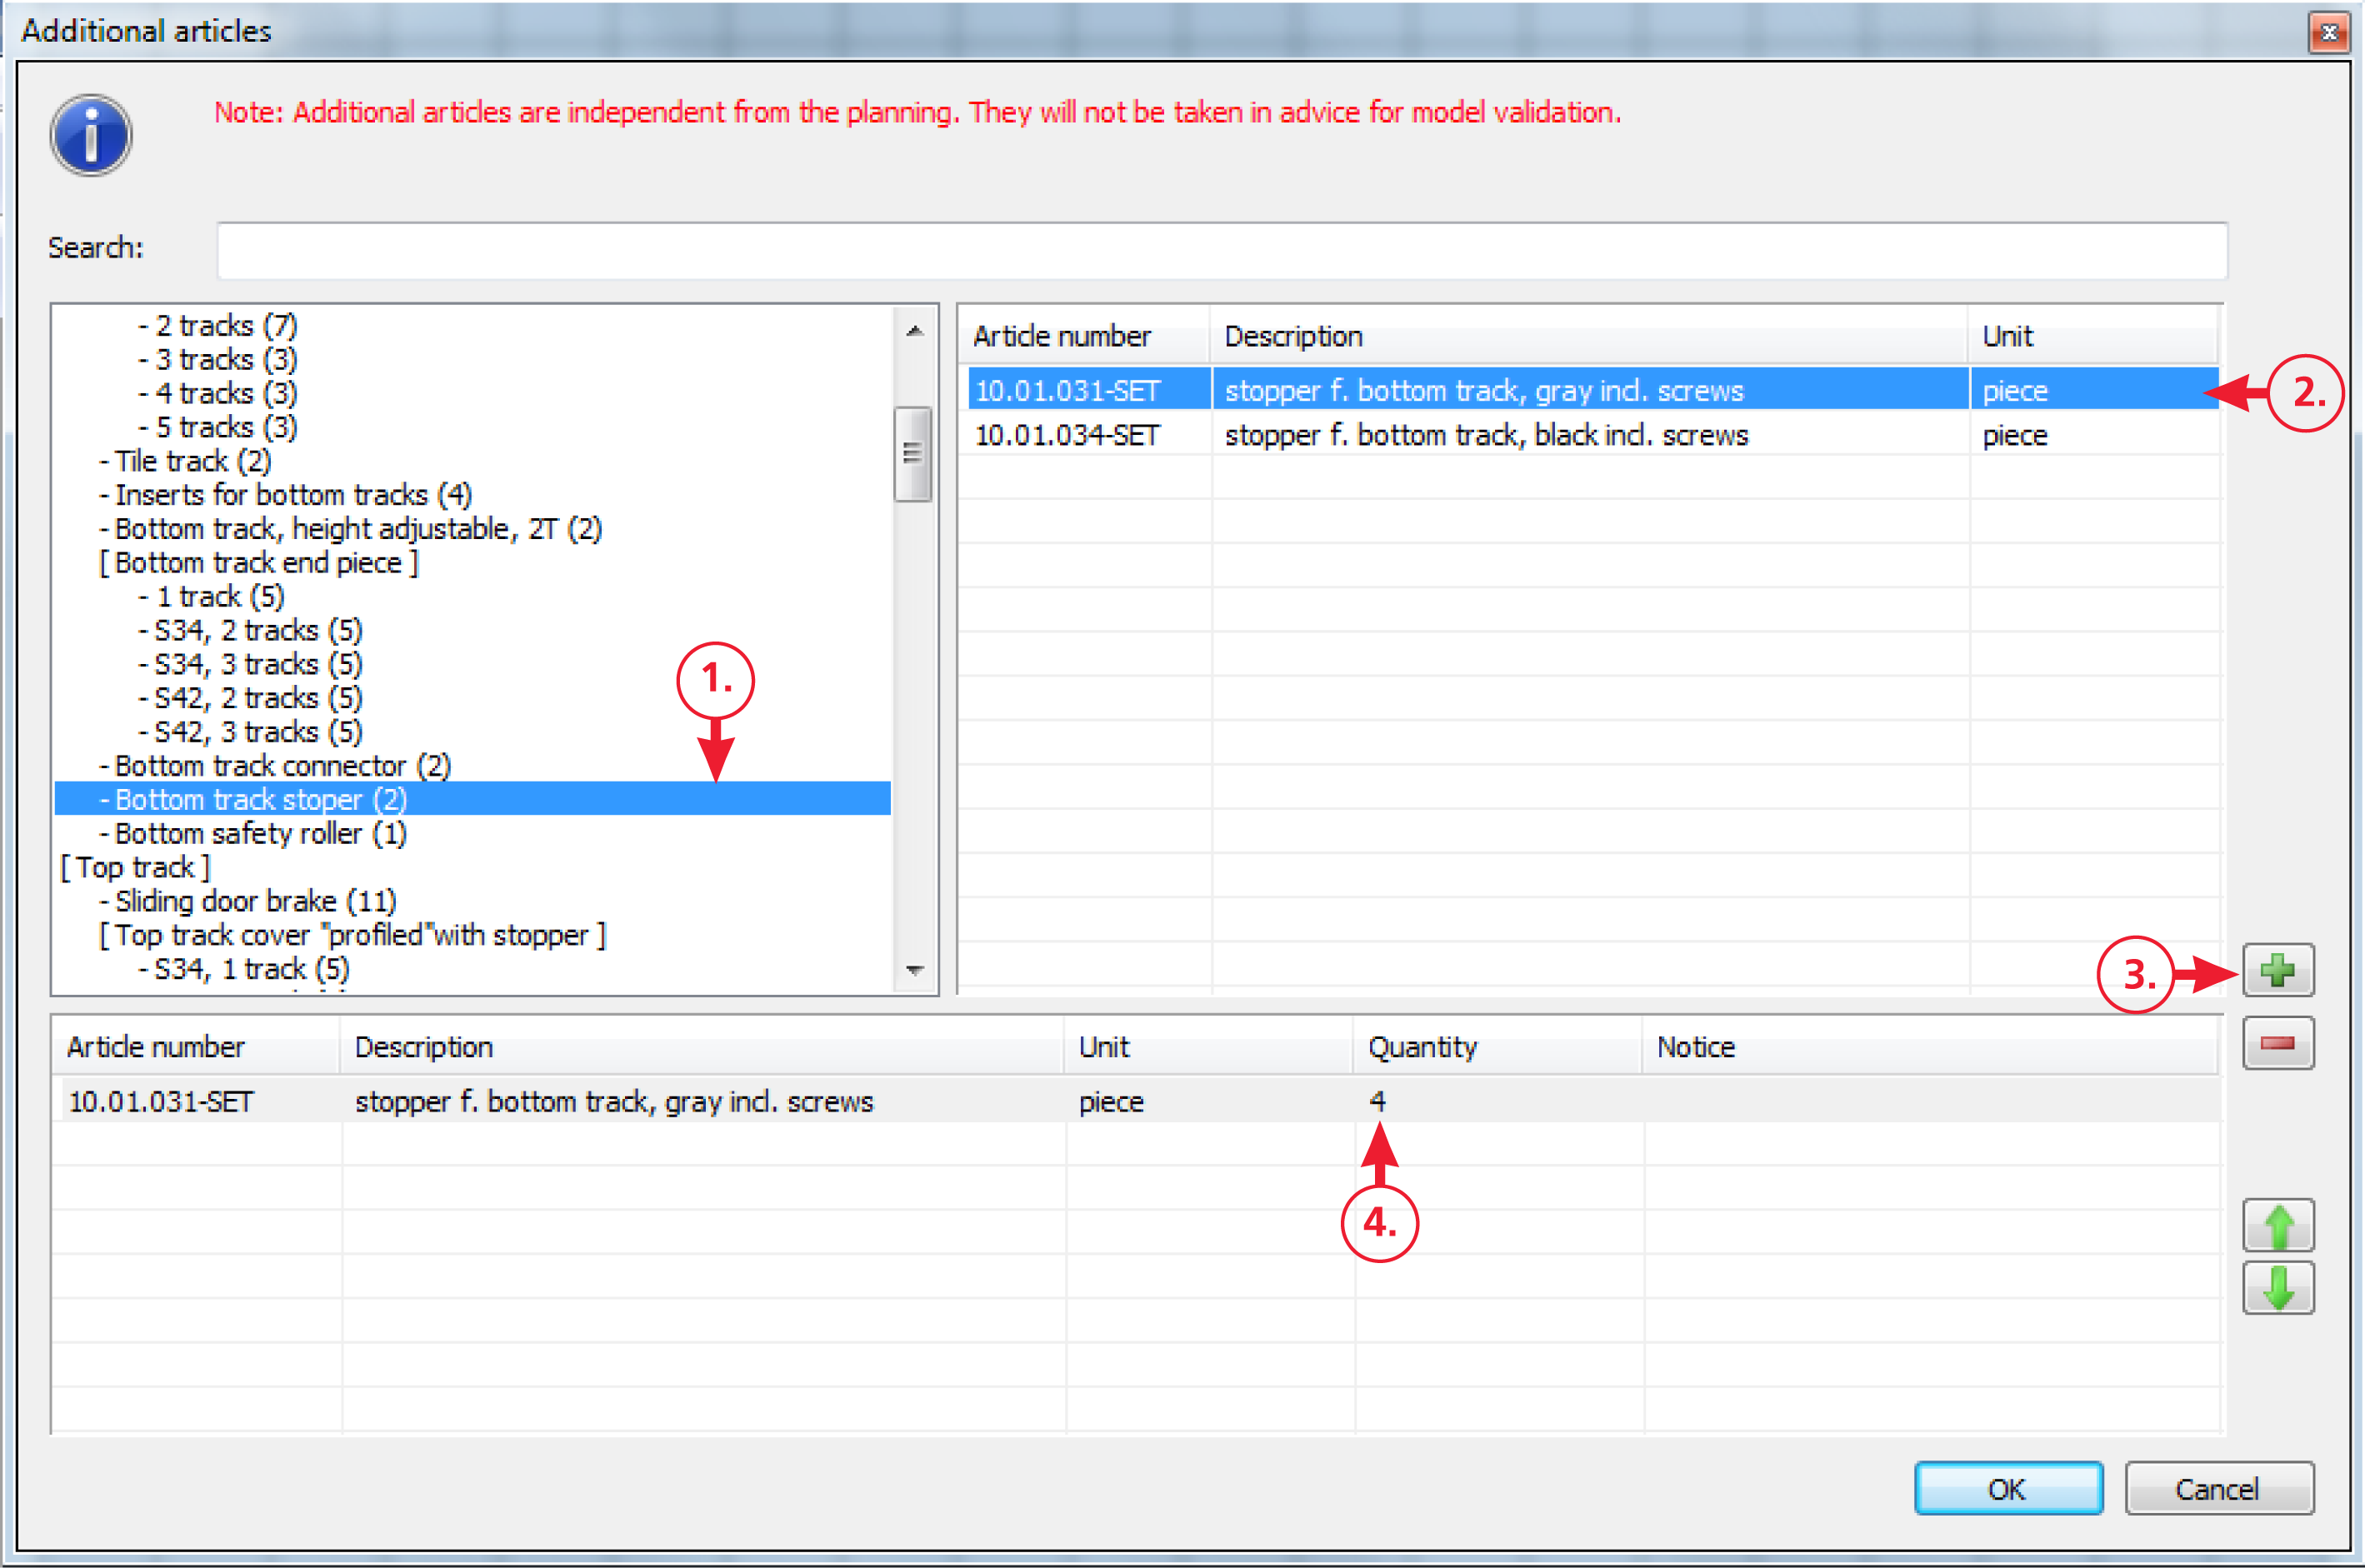Image resolution: width=2365 pixels, height=1568 pixels.
Task: Close the Additional articles dialog
Action: pos(2328,32)
